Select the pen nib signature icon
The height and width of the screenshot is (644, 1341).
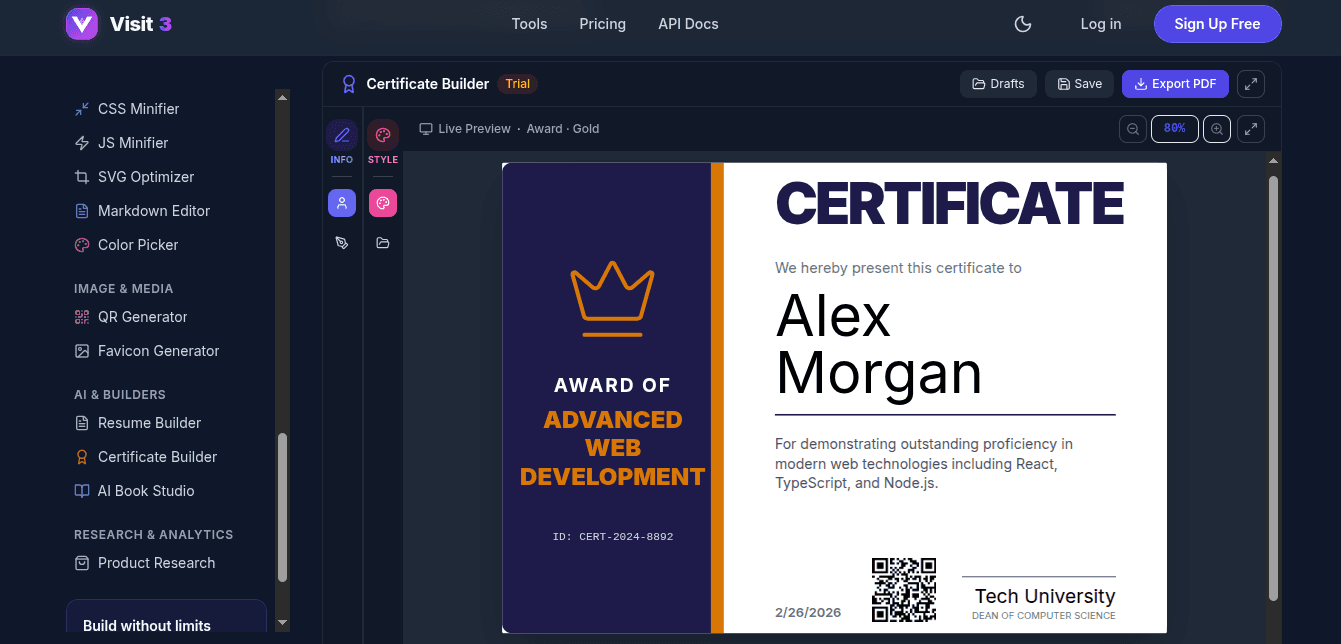tap(342, 243)
